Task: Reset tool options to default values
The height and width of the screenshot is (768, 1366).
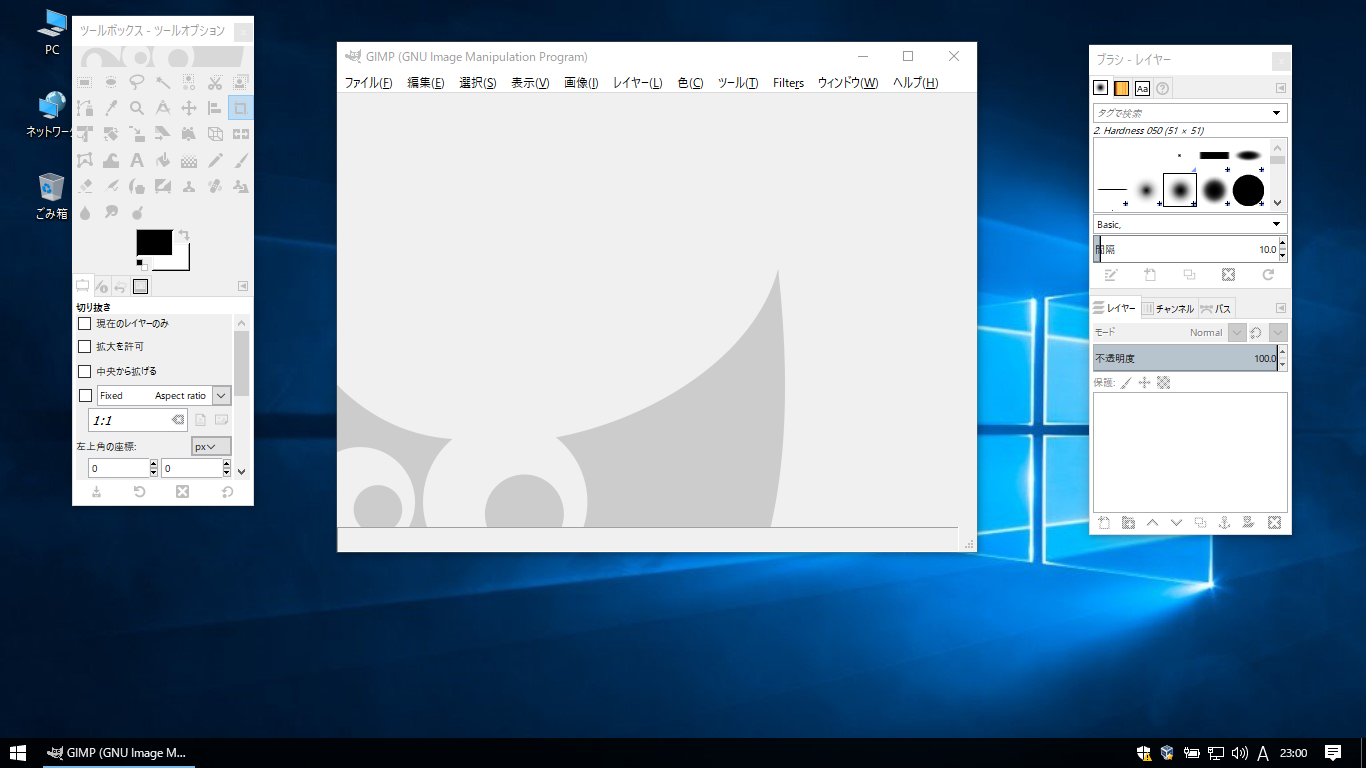Action: pyautogui.click(x=227, y=492)
